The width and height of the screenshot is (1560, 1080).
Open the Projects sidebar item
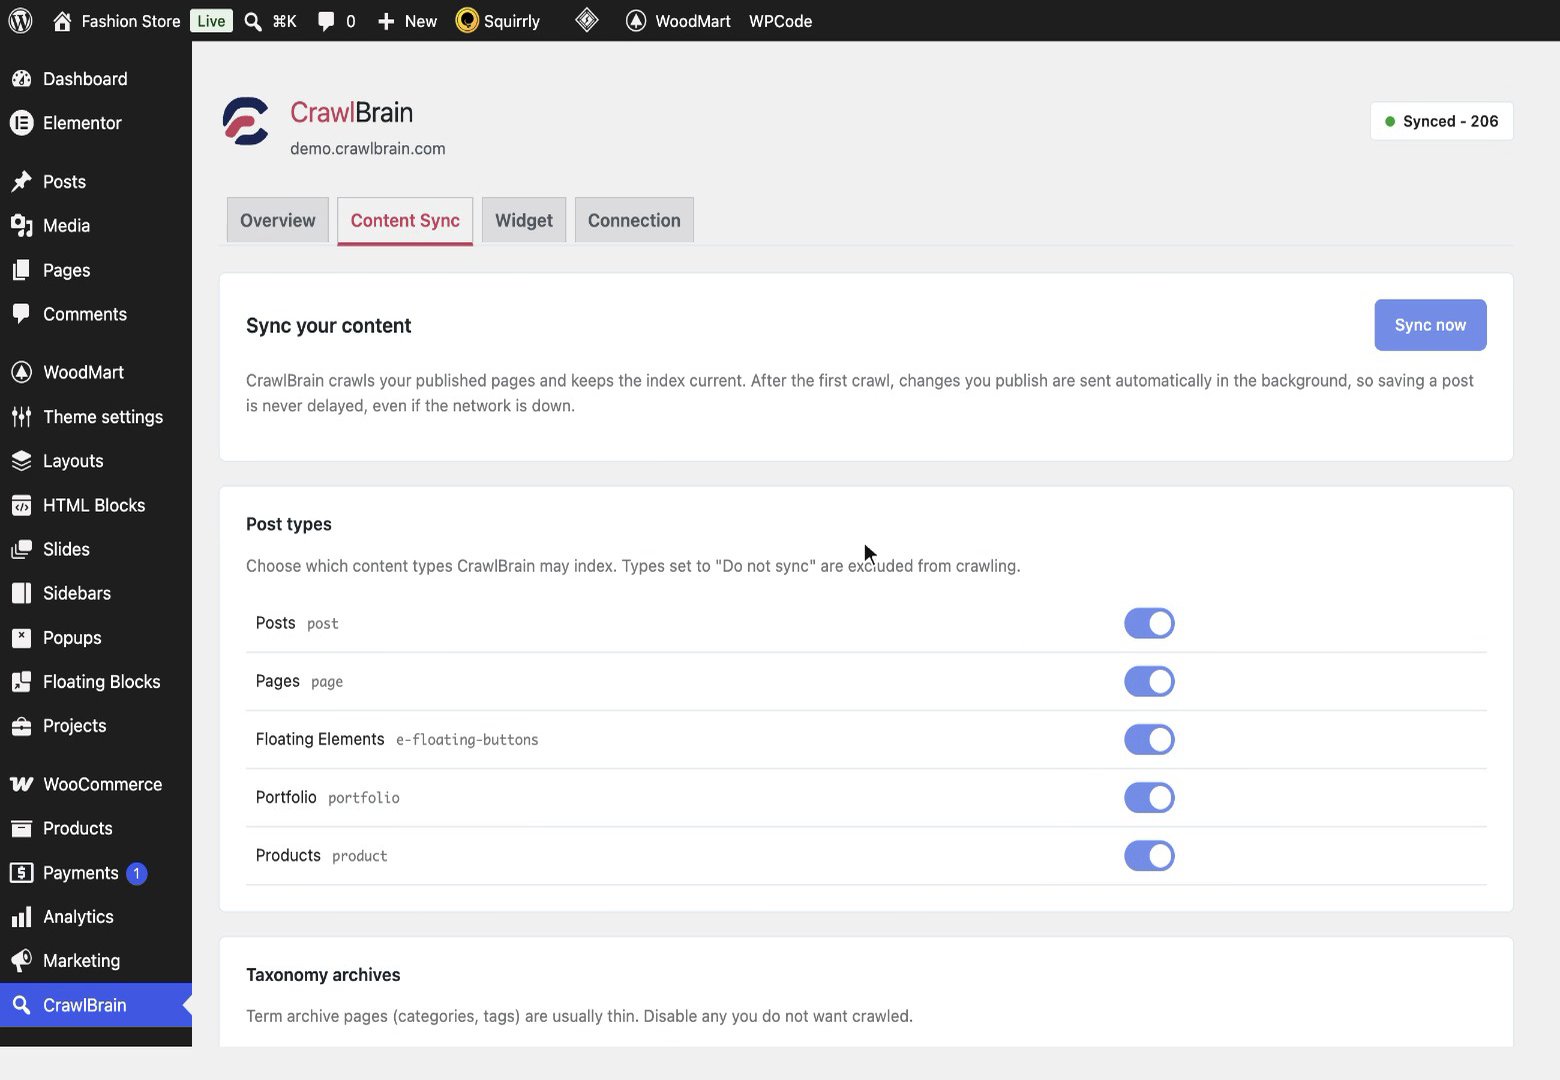click(96, 726)
